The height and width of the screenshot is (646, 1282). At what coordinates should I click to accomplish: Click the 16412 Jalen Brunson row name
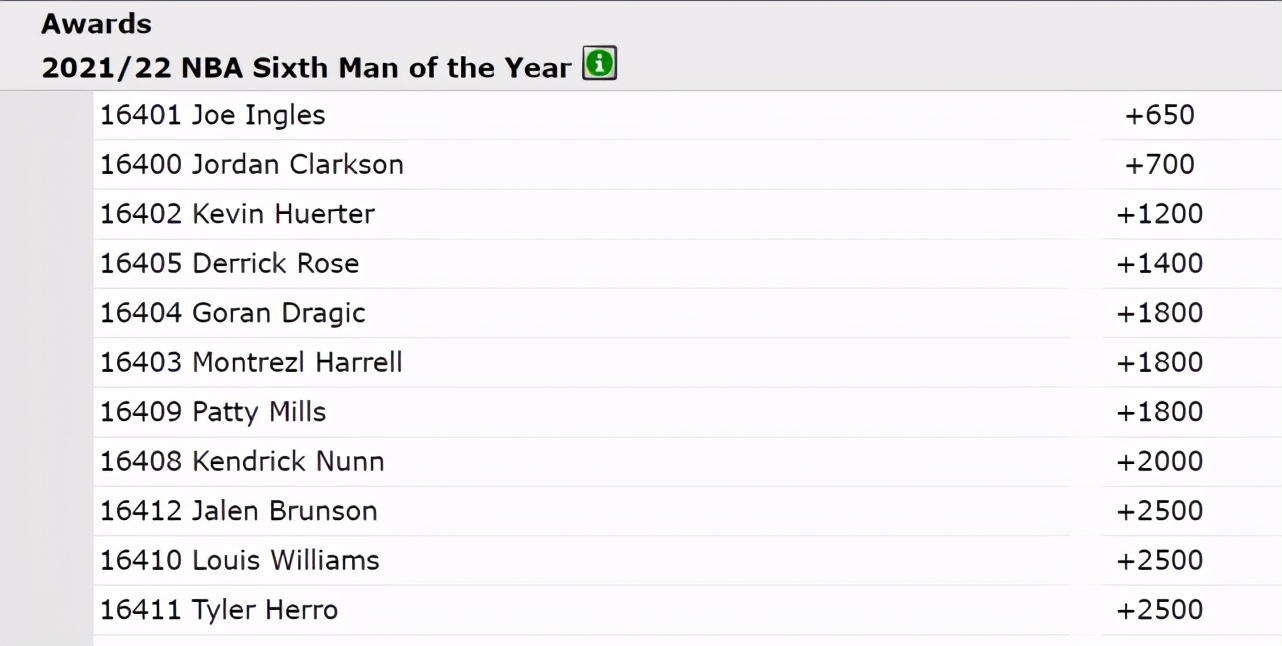pos(239,511)
